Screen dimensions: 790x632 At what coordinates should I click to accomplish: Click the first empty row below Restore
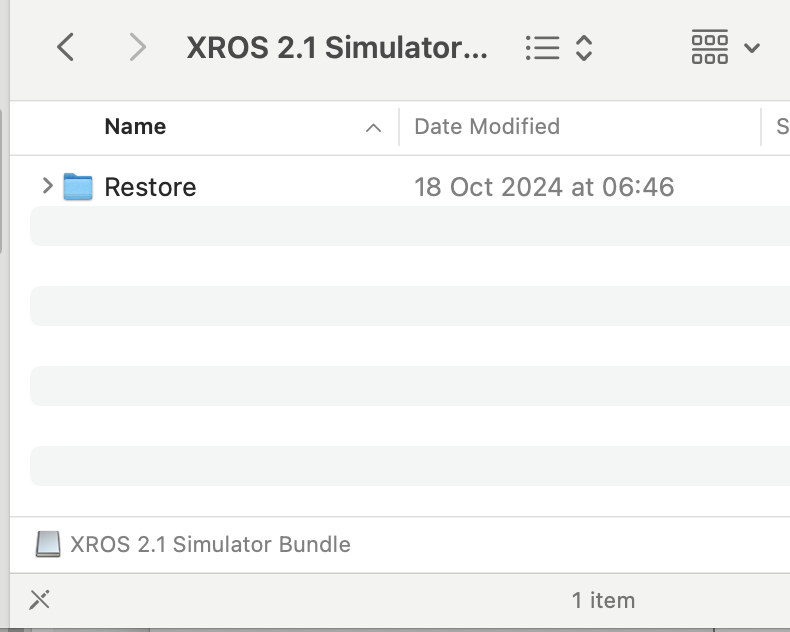(x=410, y=226)
